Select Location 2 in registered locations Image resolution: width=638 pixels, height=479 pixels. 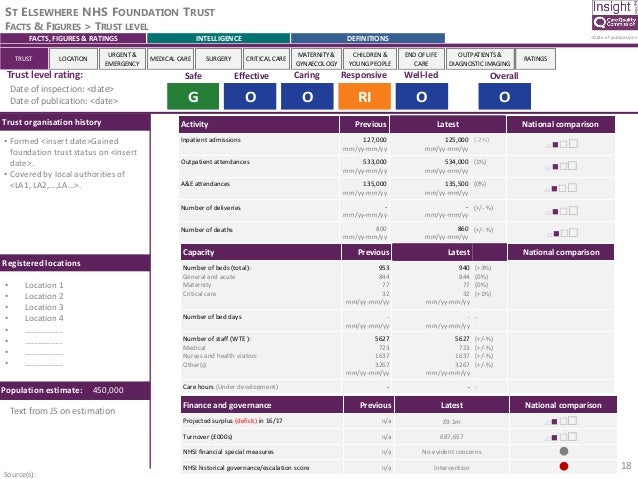[x=44, y=296]
